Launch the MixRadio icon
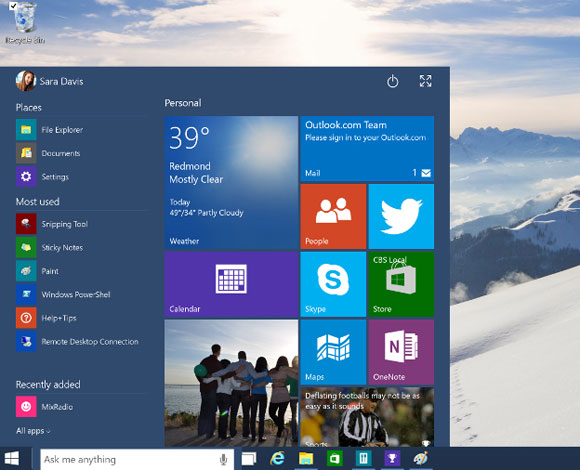Image resolution: width=580 pixels, height=470 pixels. point(26,406)
